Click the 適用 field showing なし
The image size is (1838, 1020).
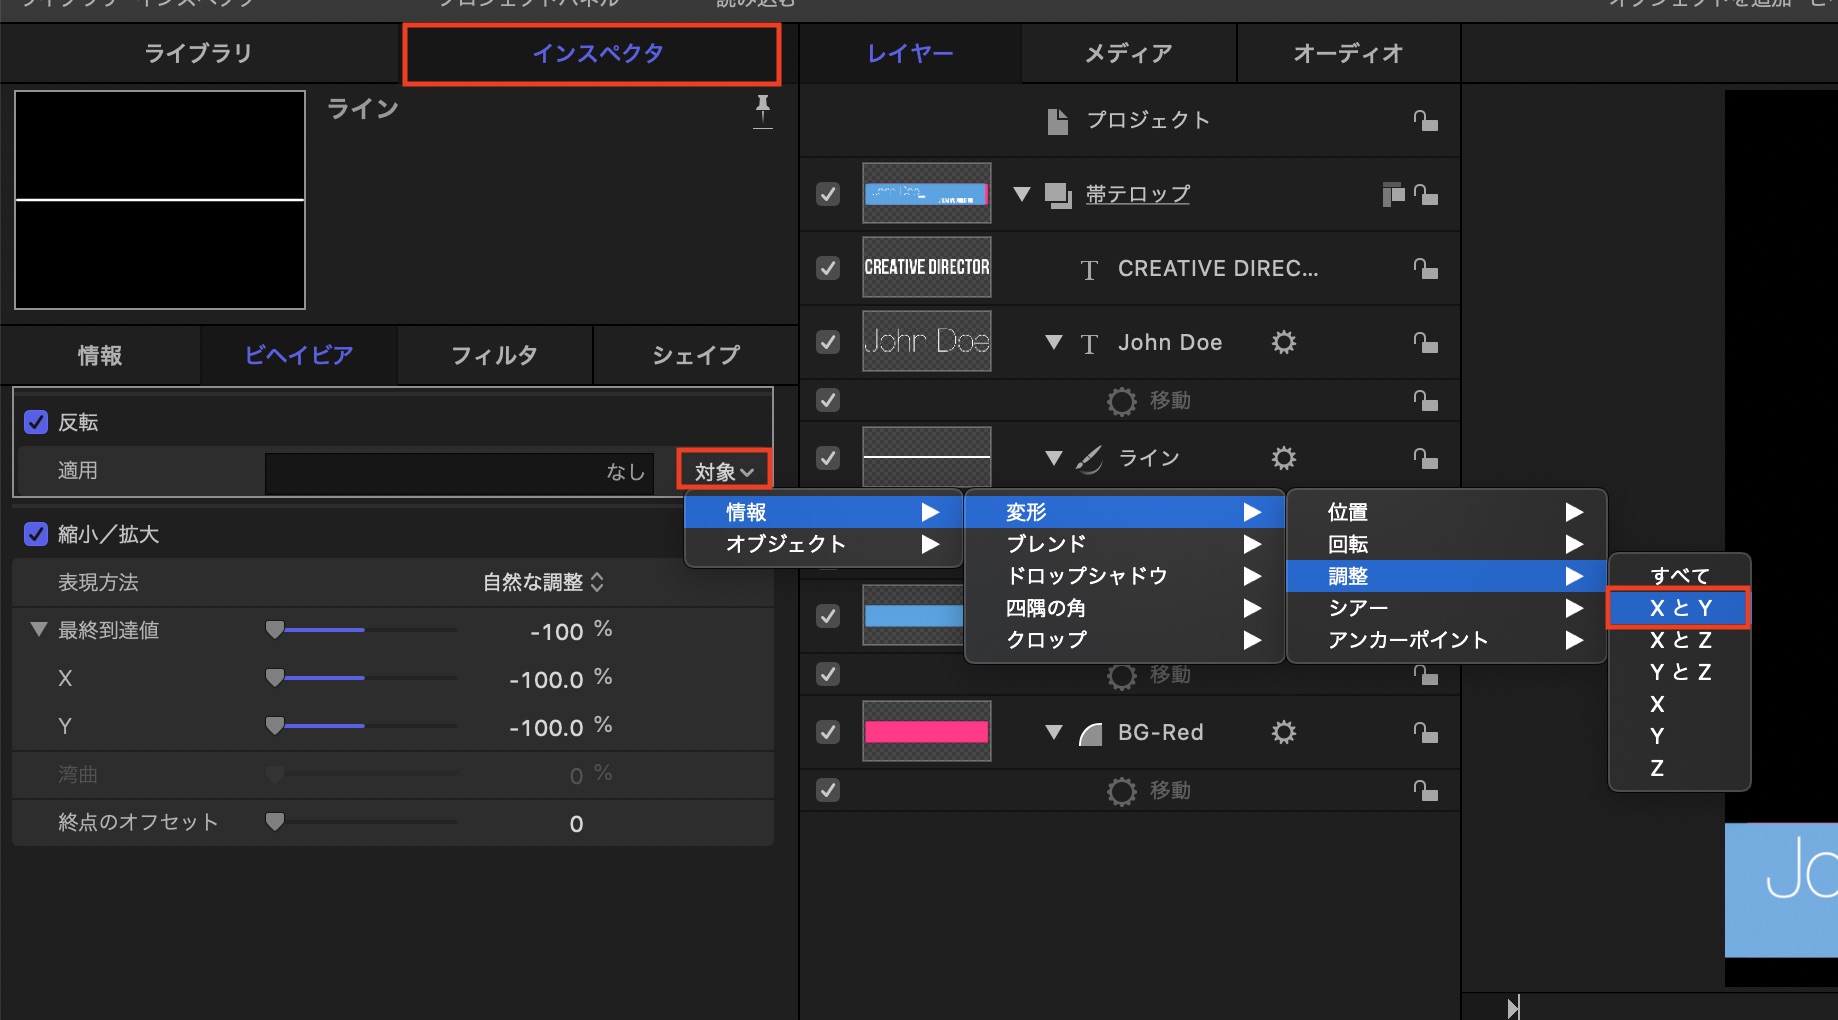[459, 472]
